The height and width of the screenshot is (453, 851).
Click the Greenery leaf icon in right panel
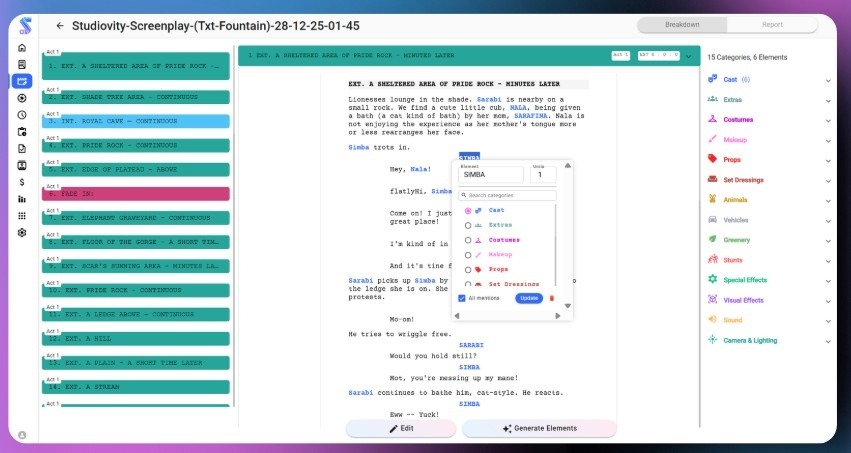pos(713,239)
